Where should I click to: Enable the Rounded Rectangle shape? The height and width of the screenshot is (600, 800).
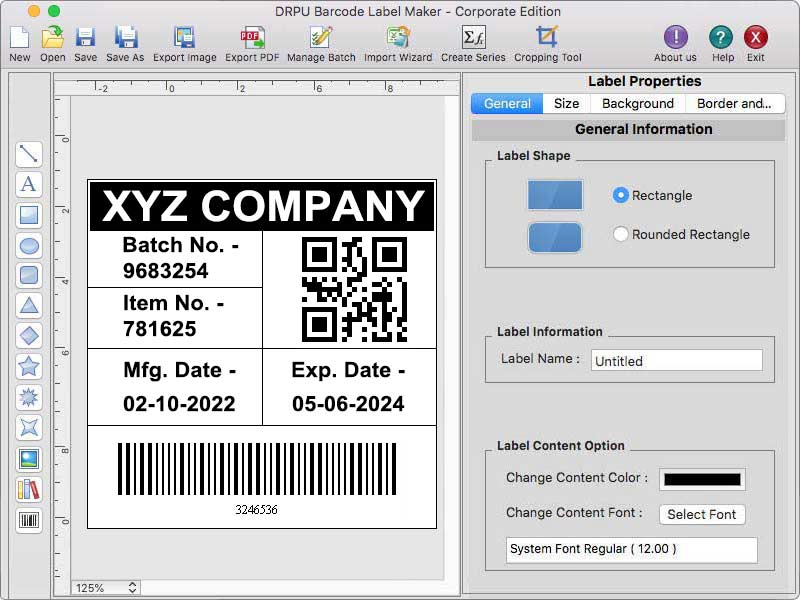(619, 234)
